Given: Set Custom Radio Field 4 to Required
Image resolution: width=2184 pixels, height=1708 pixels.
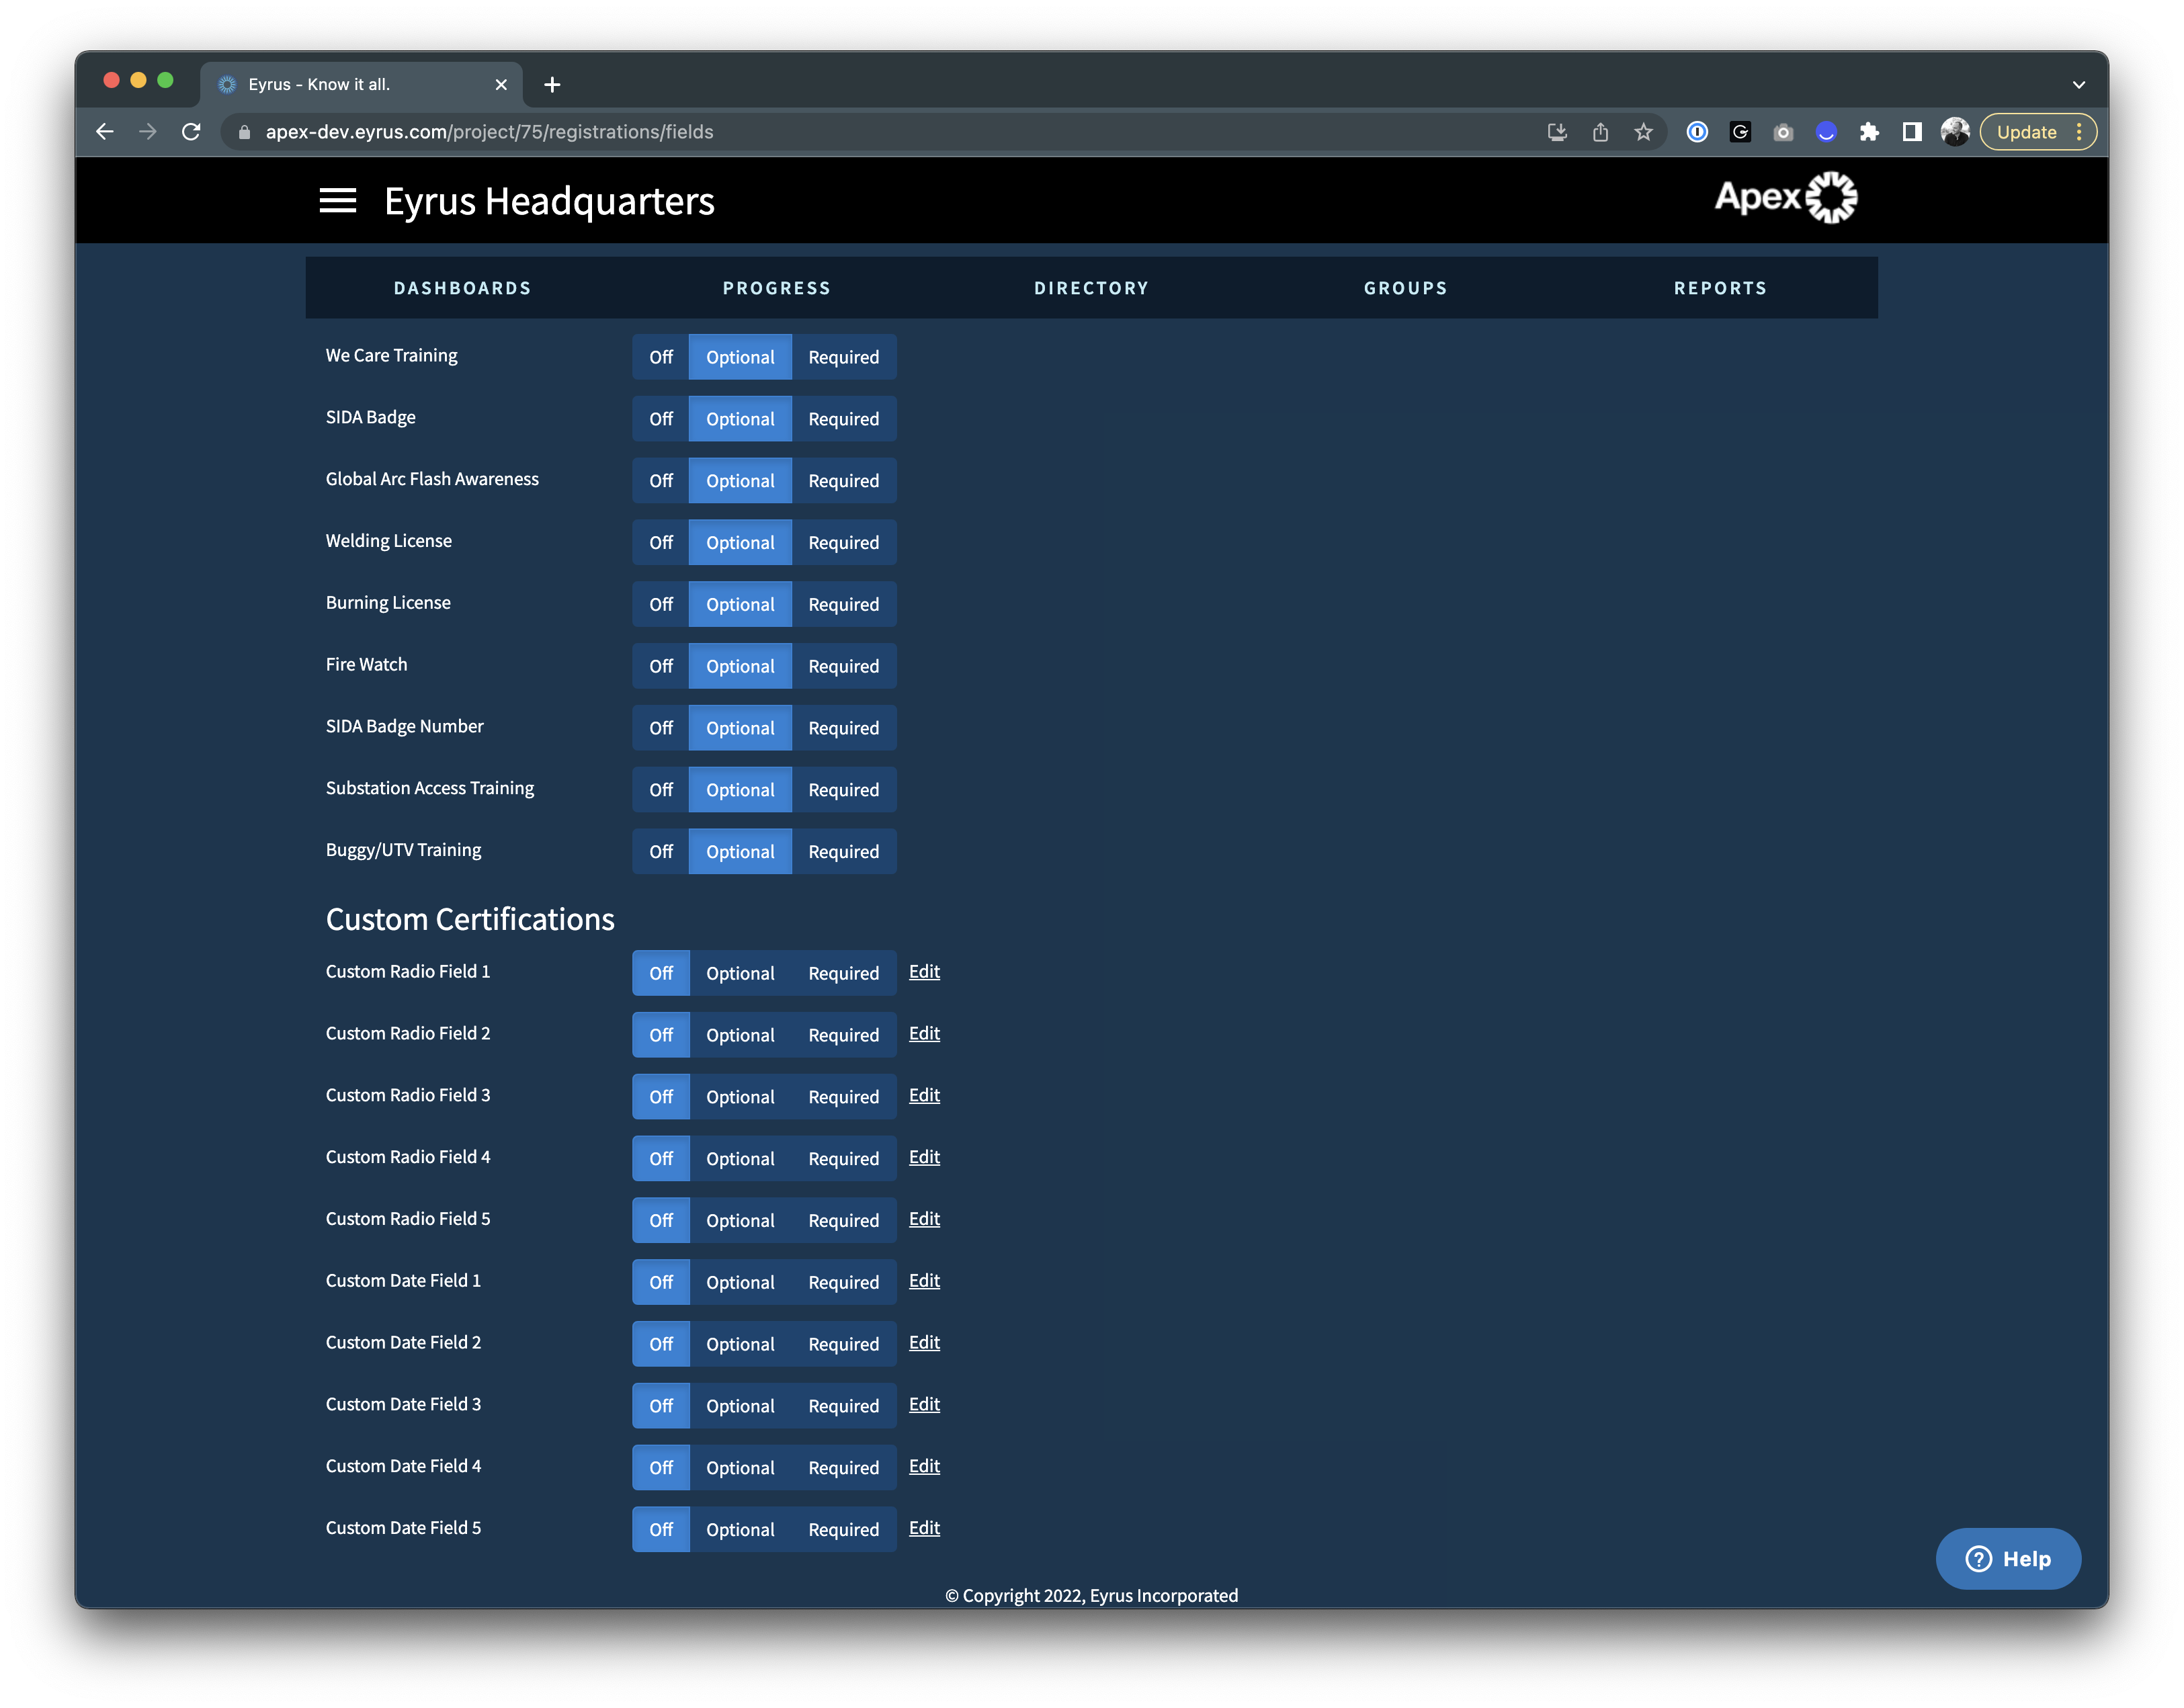Looking at the screenshot, I should pos(844,1159).
